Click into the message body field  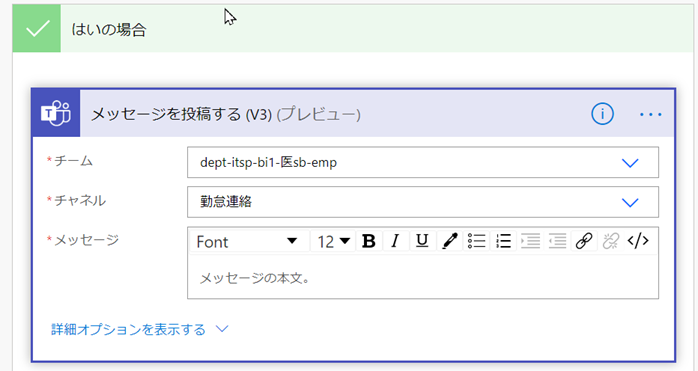point(423,277)
